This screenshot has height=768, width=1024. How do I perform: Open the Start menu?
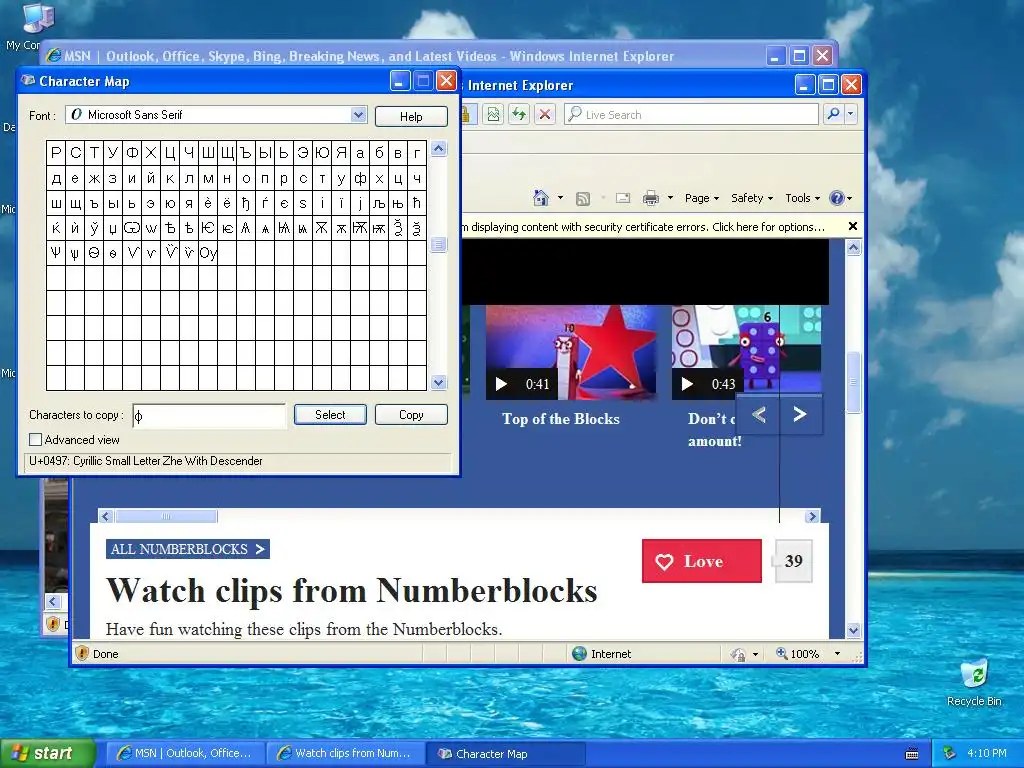[x=47, y=754]
